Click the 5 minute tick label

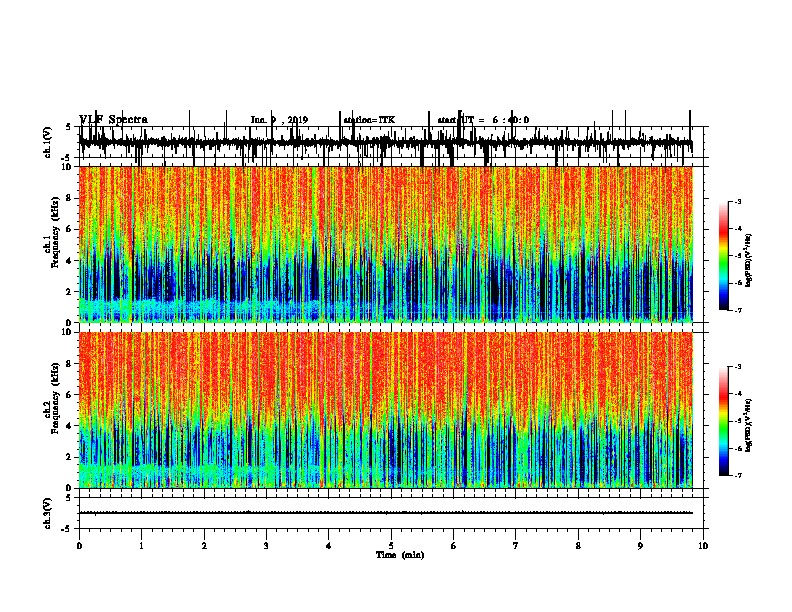coord(391,546)
